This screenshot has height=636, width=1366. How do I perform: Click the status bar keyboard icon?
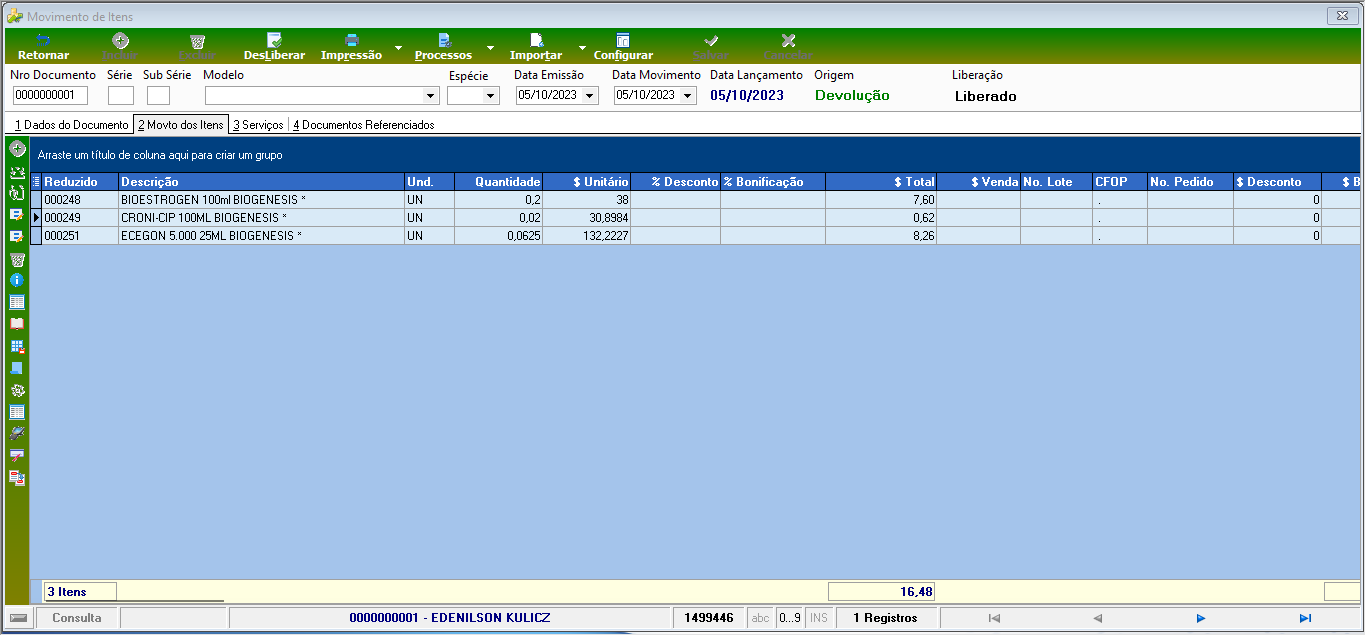tap(18, 618)
